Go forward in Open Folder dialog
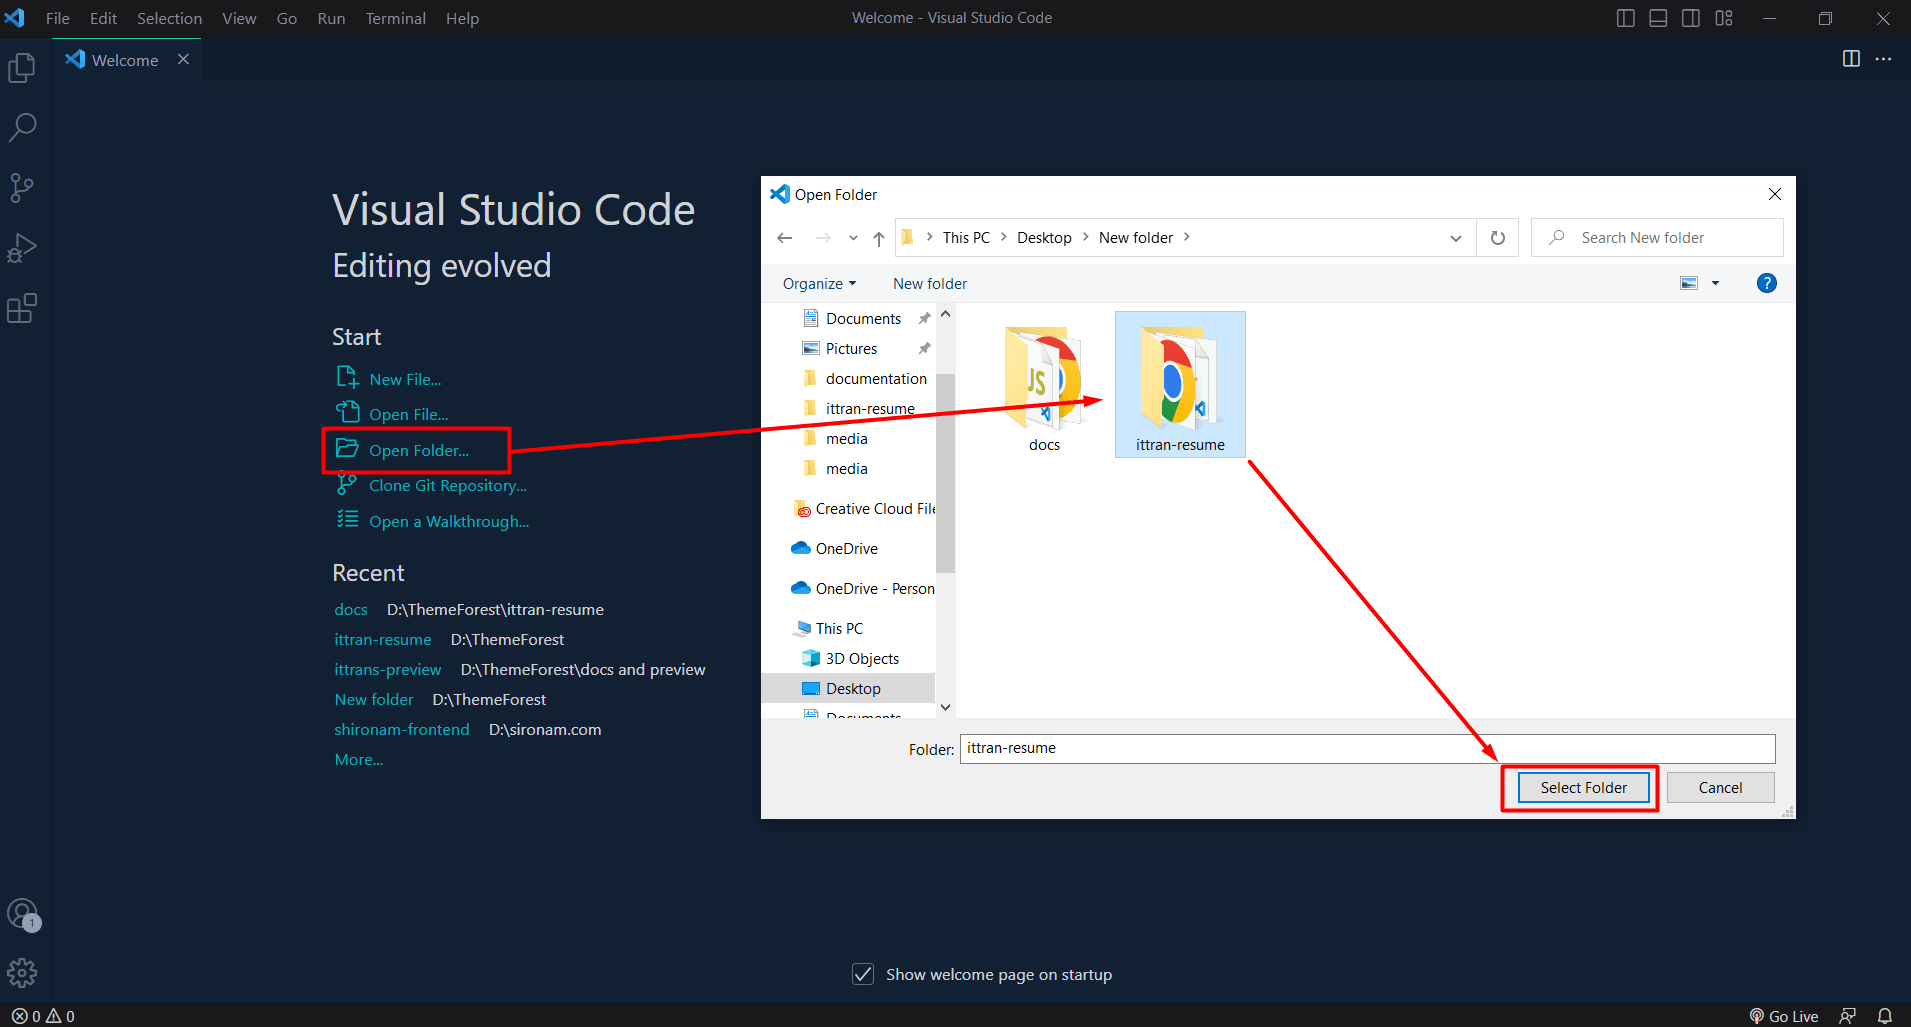 (823, 238)
